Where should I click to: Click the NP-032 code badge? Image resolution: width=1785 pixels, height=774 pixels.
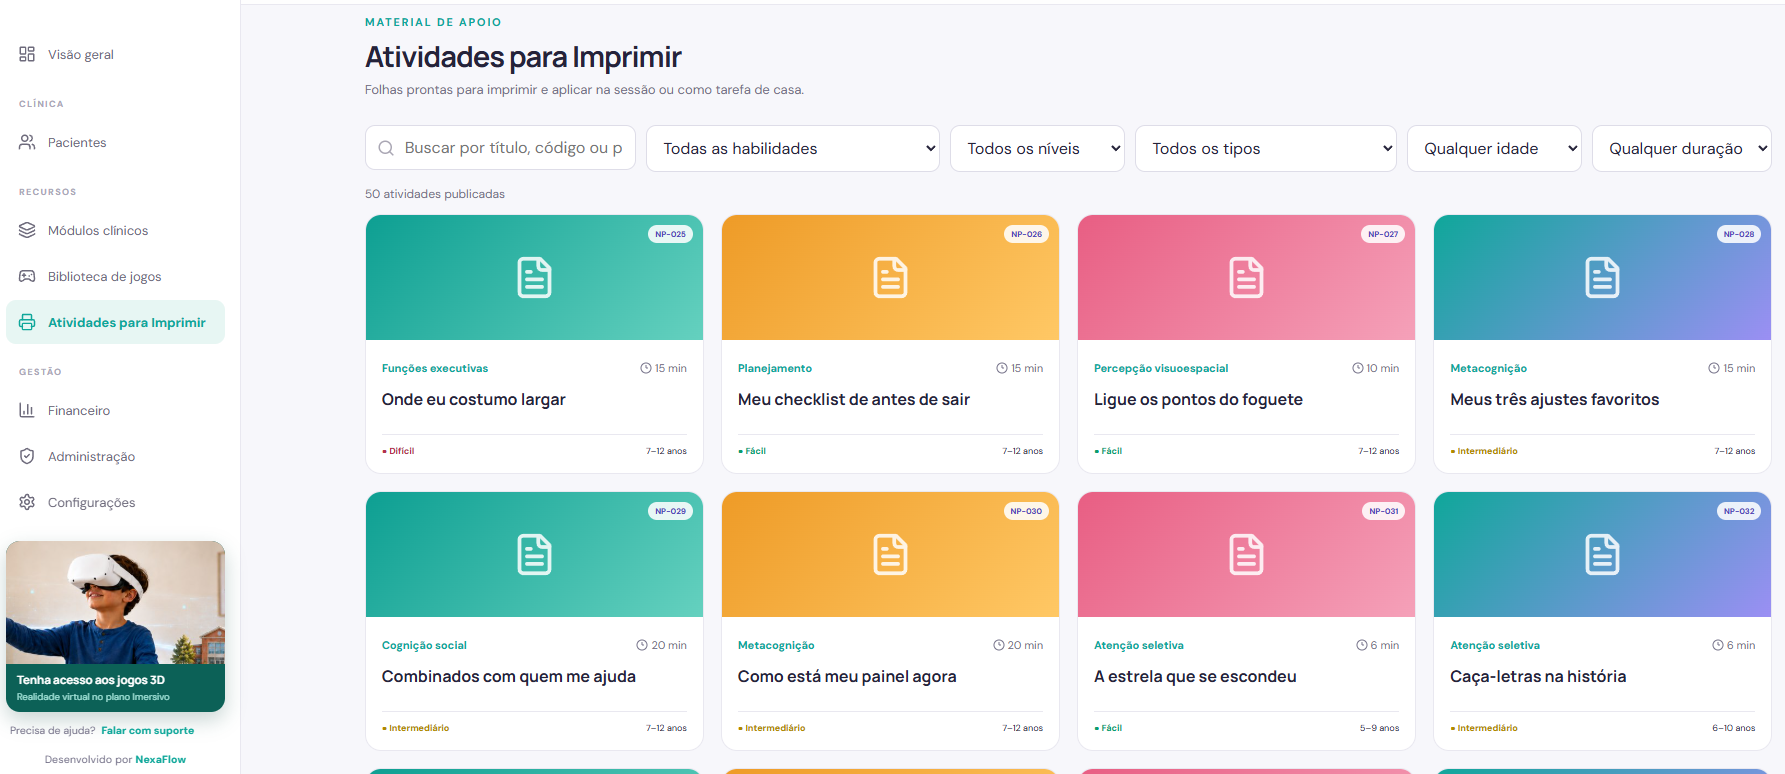[1739, 511]
